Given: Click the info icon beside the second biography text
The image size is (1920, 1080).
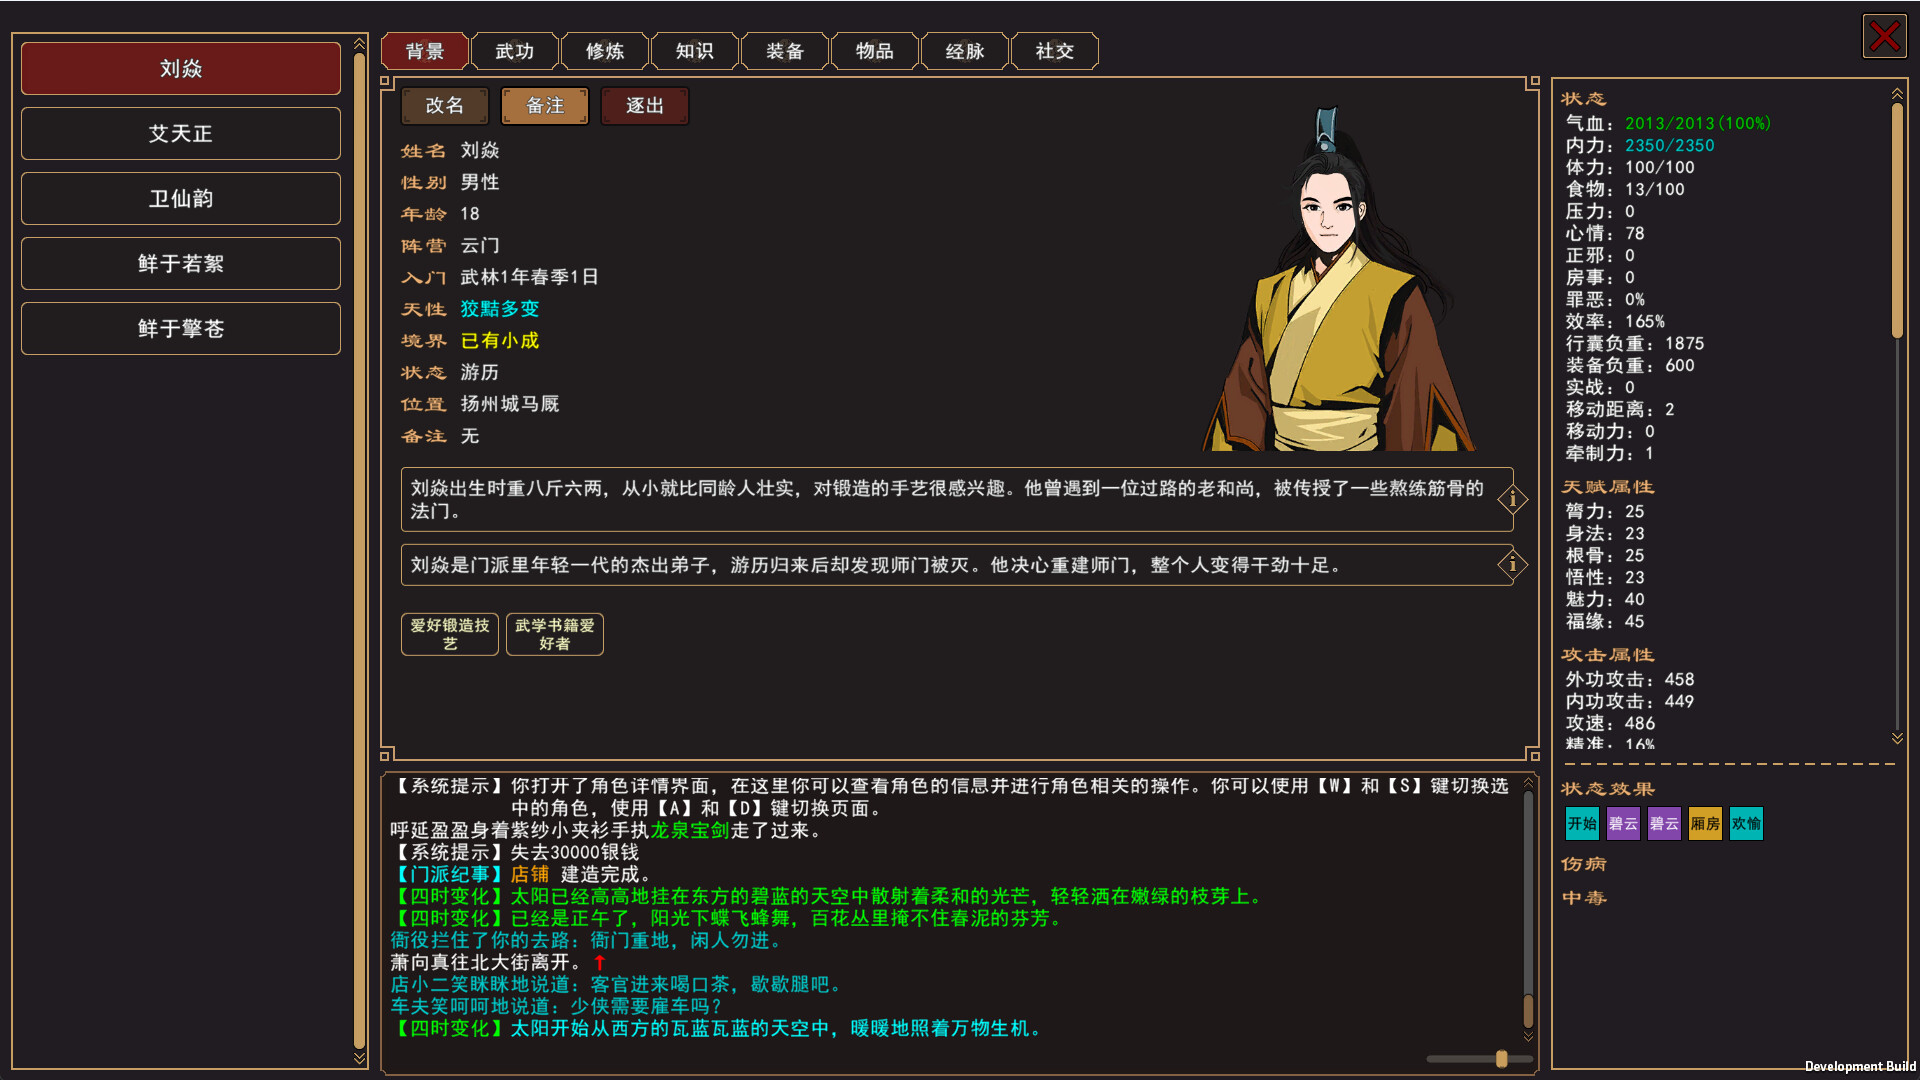Looking at the screenshot, I should tap(1512, 565).
